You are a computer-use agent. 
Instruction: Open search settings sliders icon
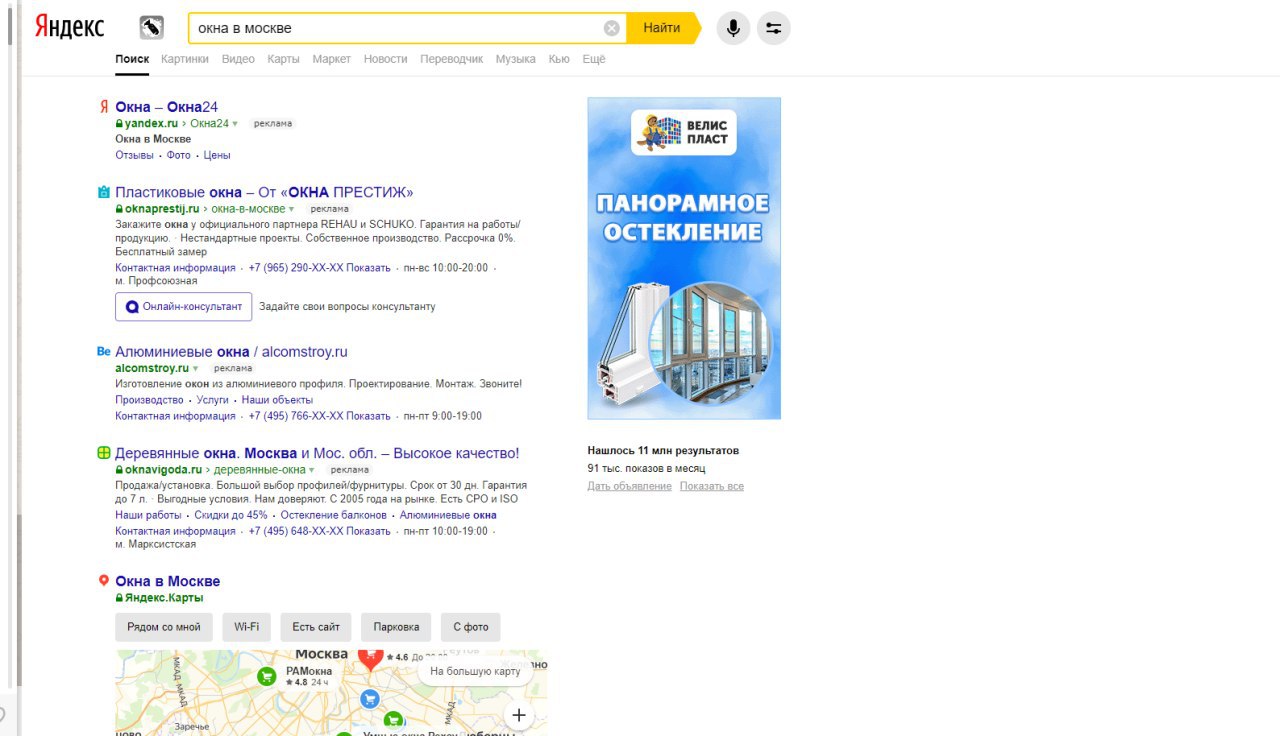coord(774,28)
